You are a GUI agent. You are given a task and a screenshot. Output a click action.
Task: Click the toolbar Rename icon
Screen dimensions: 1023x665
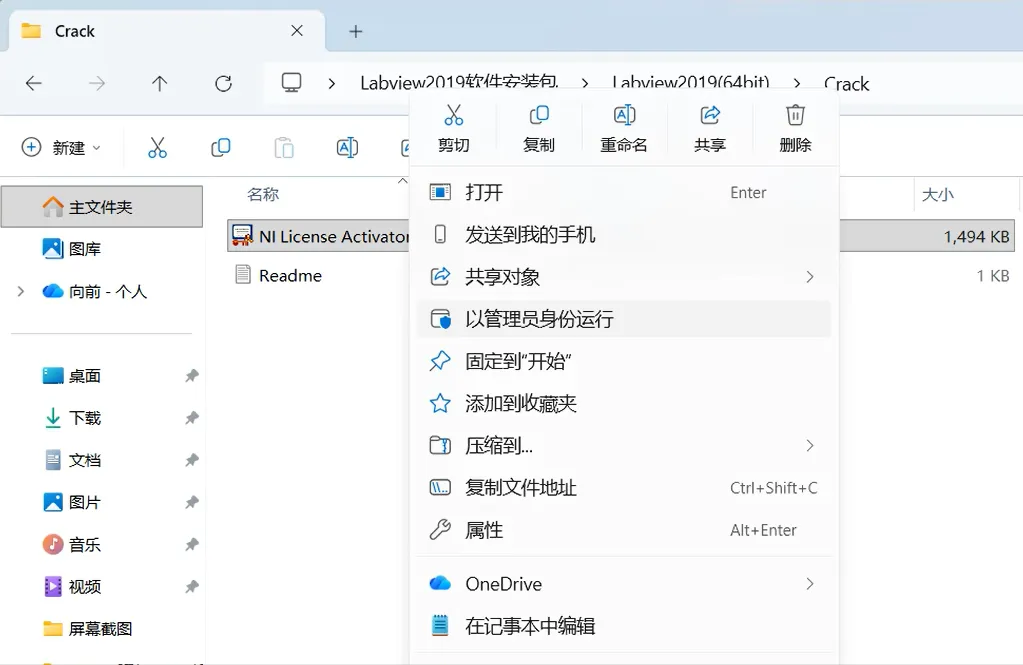(347, 147)
